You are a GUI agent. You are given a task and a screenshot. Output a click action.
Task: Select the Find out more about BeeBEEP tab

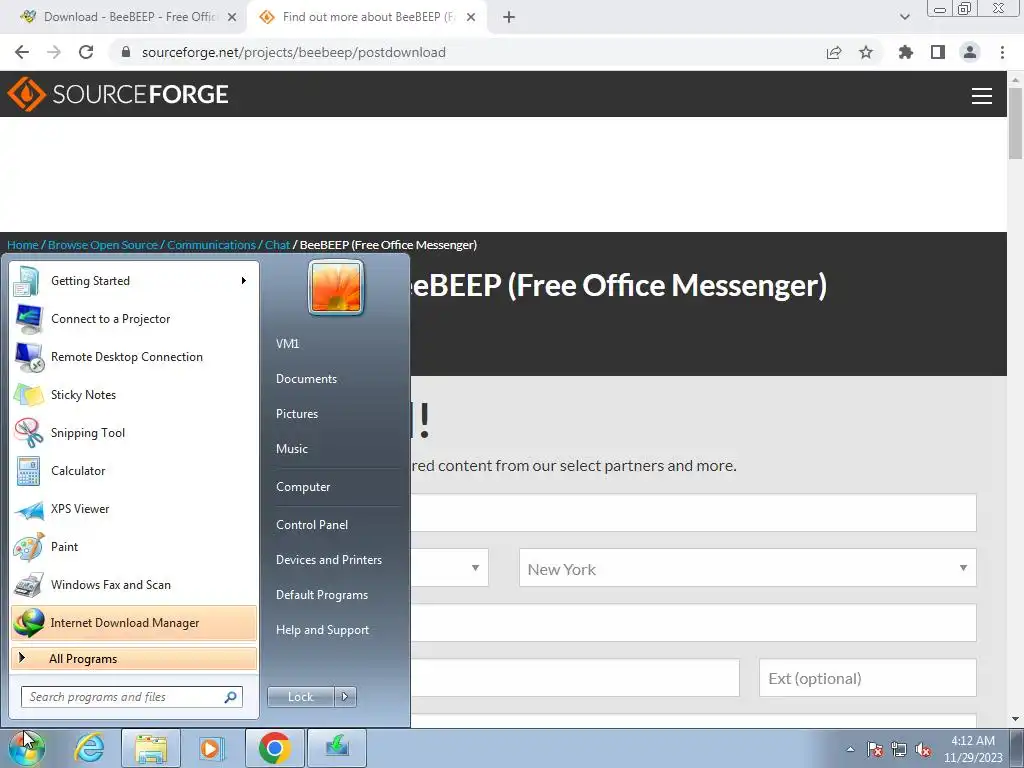[366, 17]
